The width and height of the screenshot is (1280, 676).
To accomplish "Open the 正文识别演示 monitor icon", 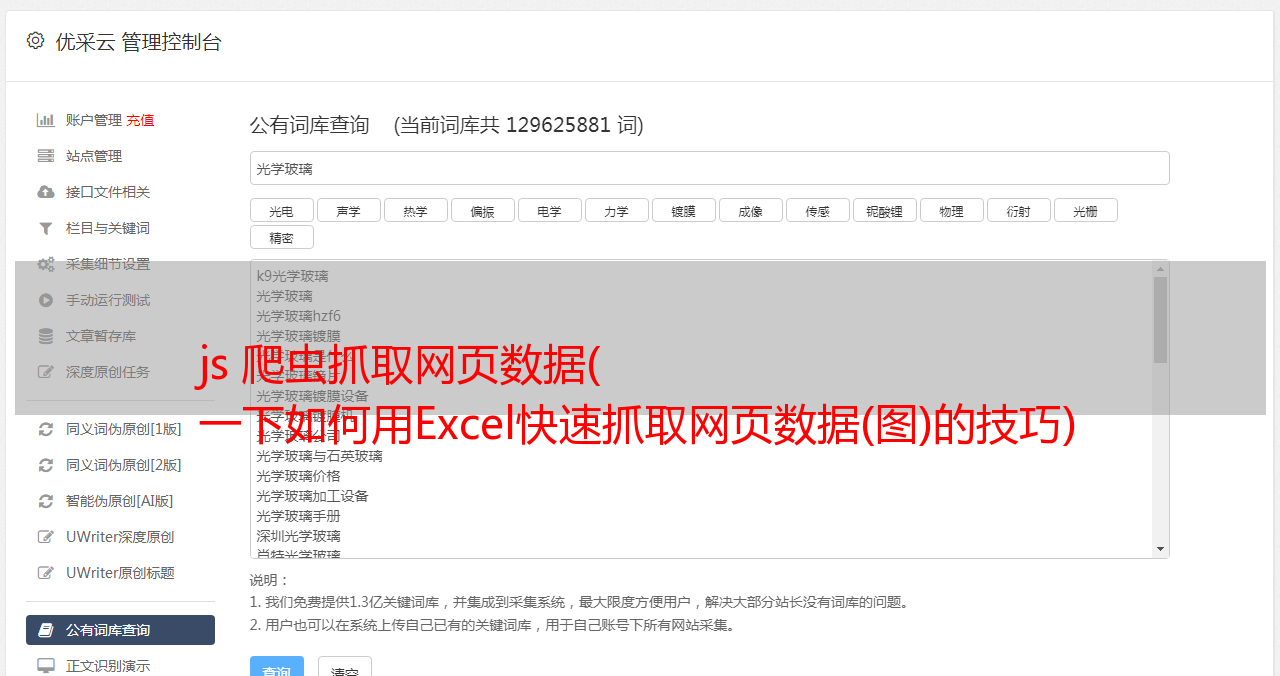I will [45, 665].
